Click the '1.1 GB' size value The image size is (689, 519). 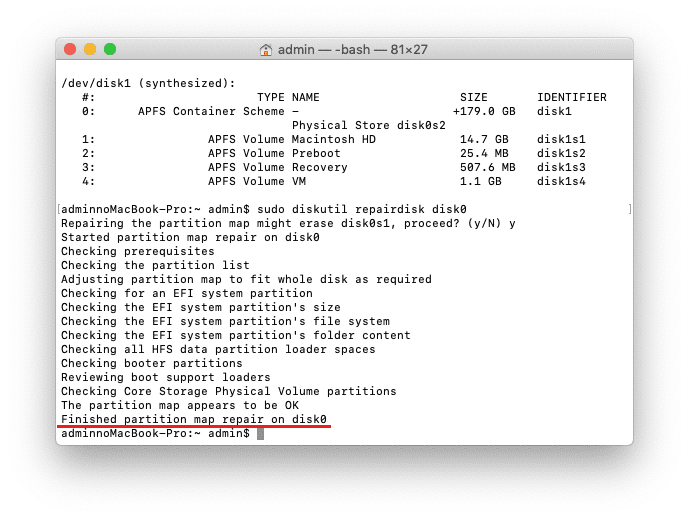point(481,181)
